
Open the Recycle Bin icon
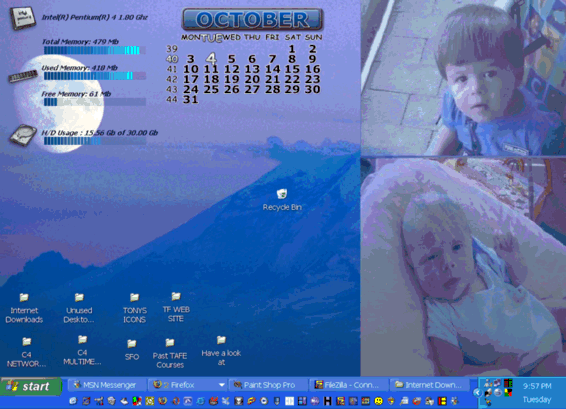[x=282, y=200]
